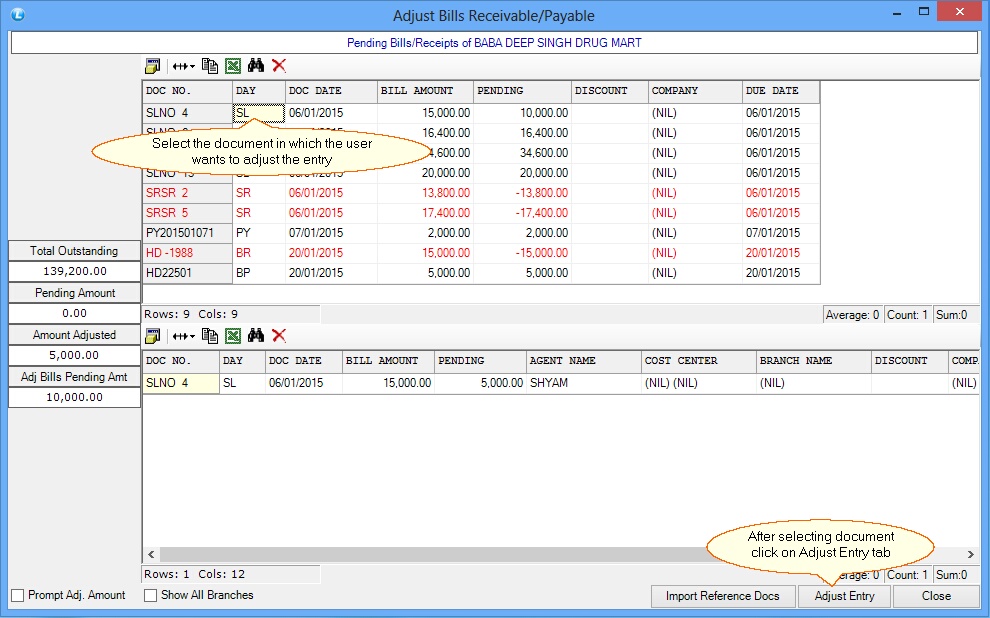Click DISCOUNT header in upper grid
The height and width of the screenshot is (618, 990).
tap(610, 91)
